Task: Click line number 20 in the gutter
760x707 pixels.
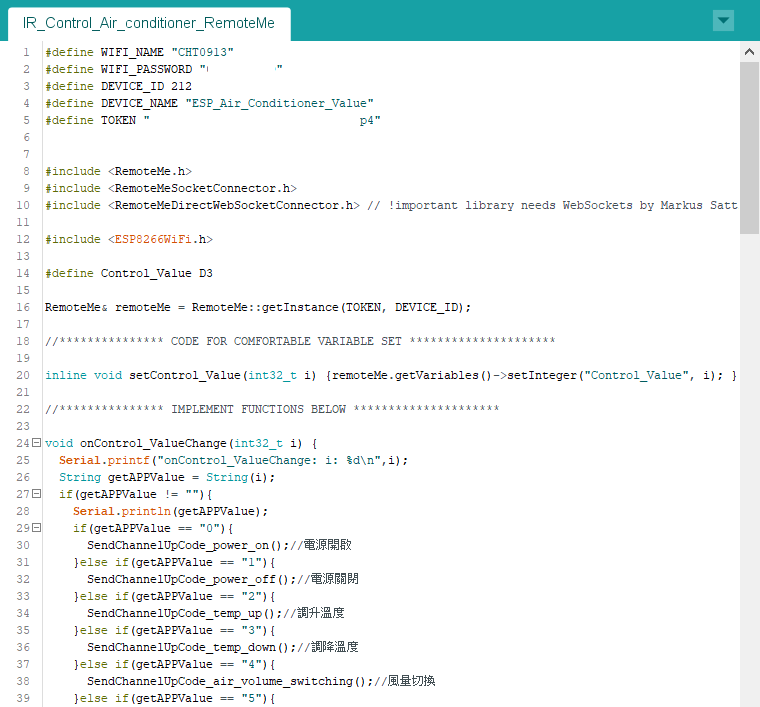Action: pos(22,375)
